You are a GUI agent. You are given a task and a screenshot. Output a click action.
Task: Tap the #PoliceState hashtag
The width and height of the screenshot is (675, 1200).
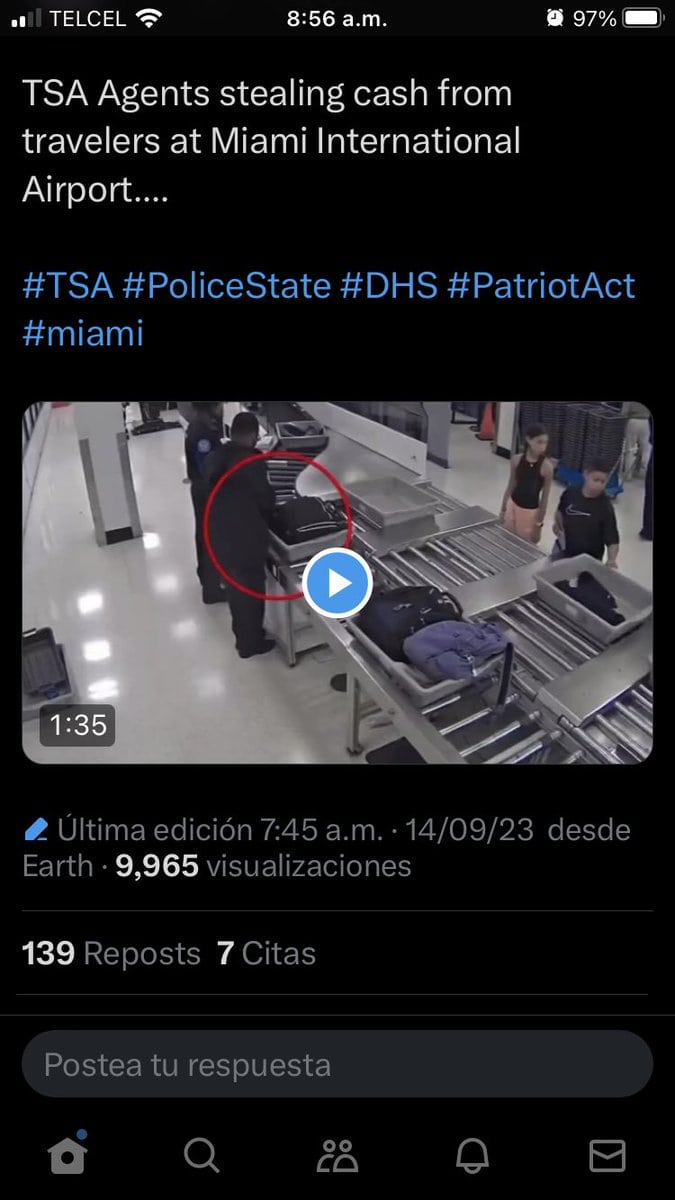point(226,285)
